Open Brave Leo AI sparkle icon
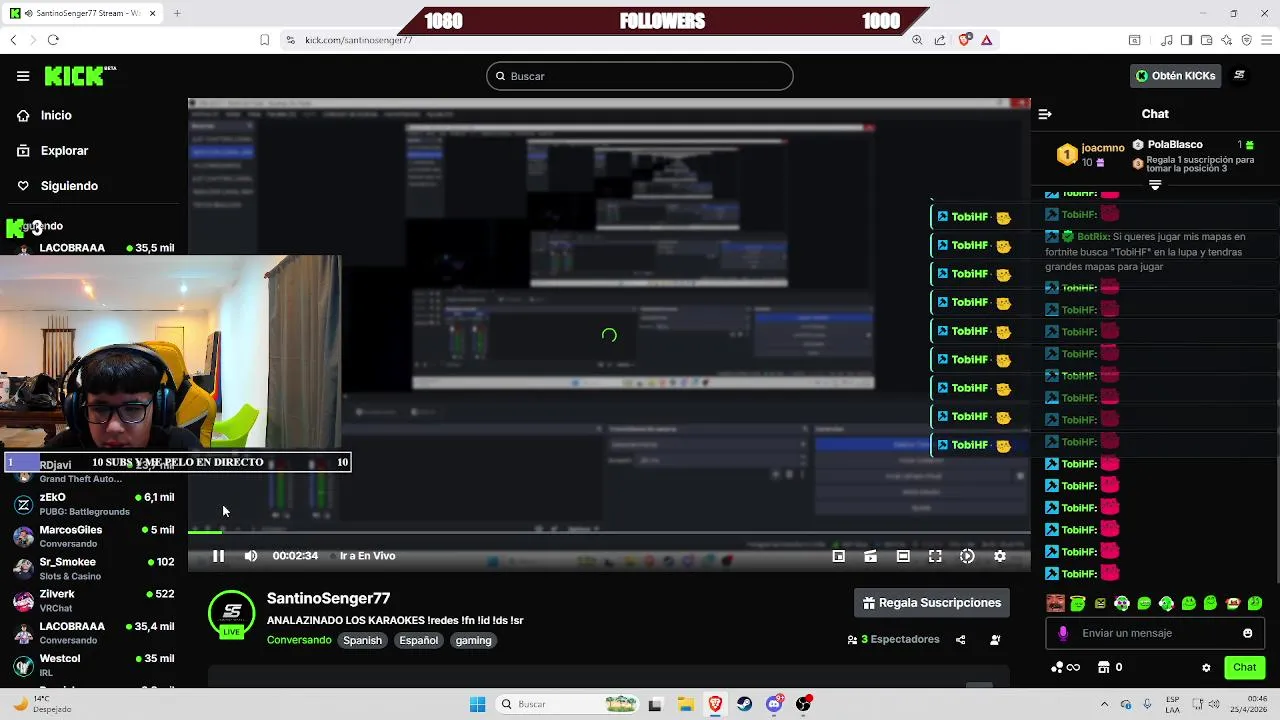The height and width of the screenshot is (720, 1280). click(1226, 40)
